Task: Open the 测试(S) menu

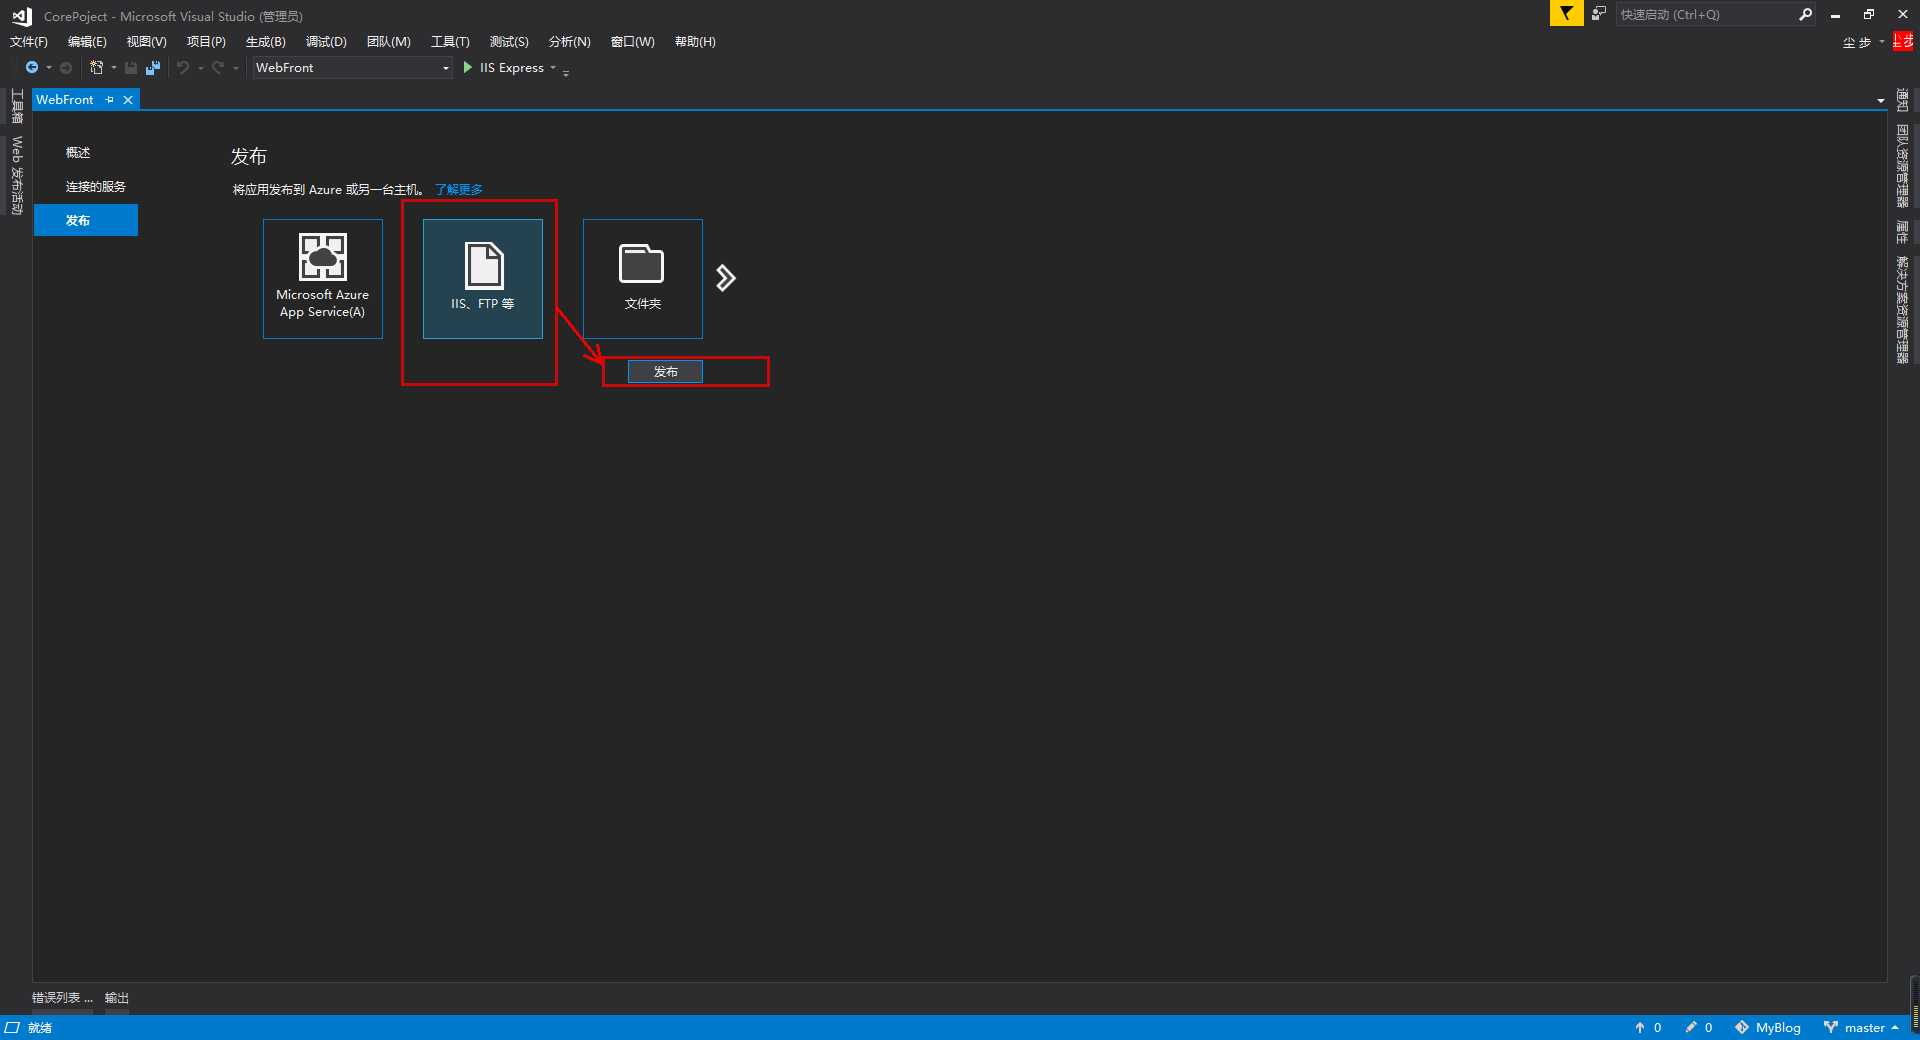Action: 509,42
